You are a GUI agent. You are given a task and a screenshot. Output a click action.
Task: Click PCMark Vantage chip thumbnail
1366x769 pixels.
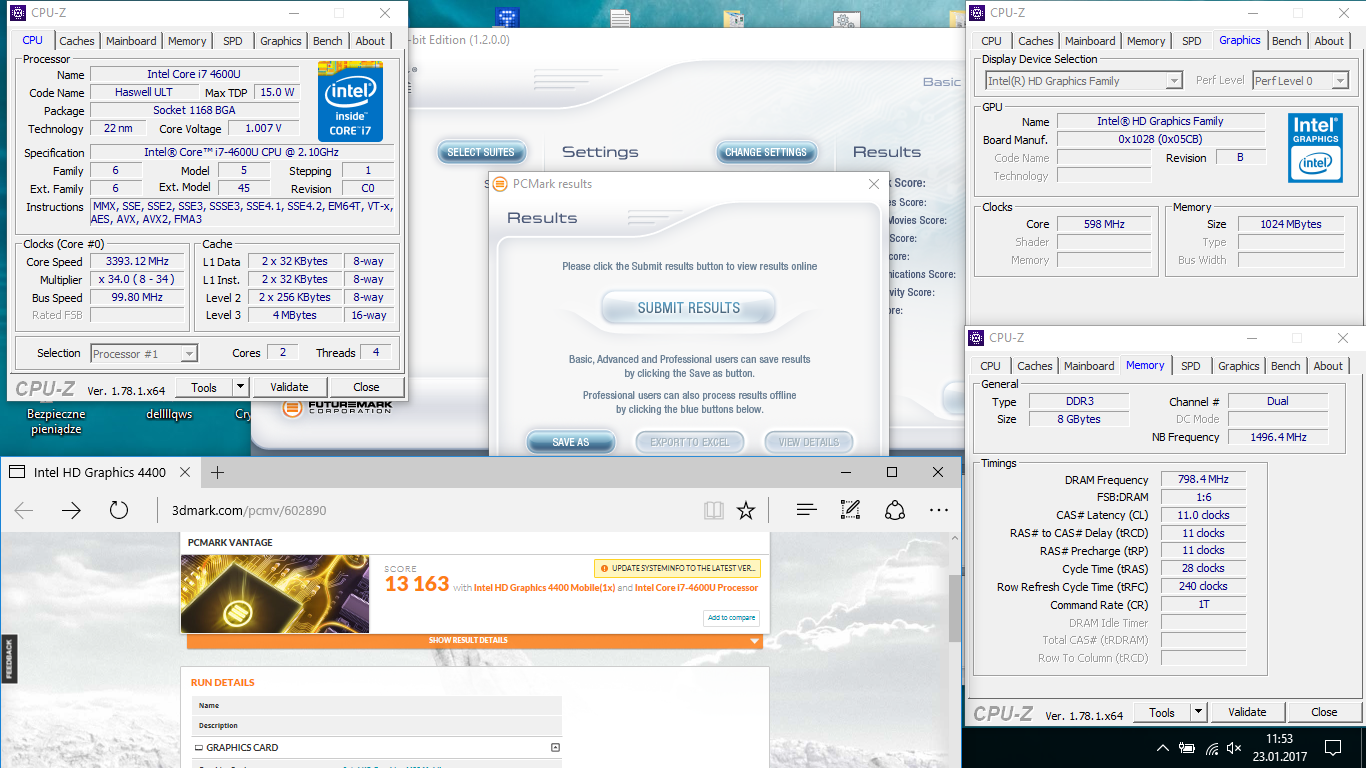275,594
